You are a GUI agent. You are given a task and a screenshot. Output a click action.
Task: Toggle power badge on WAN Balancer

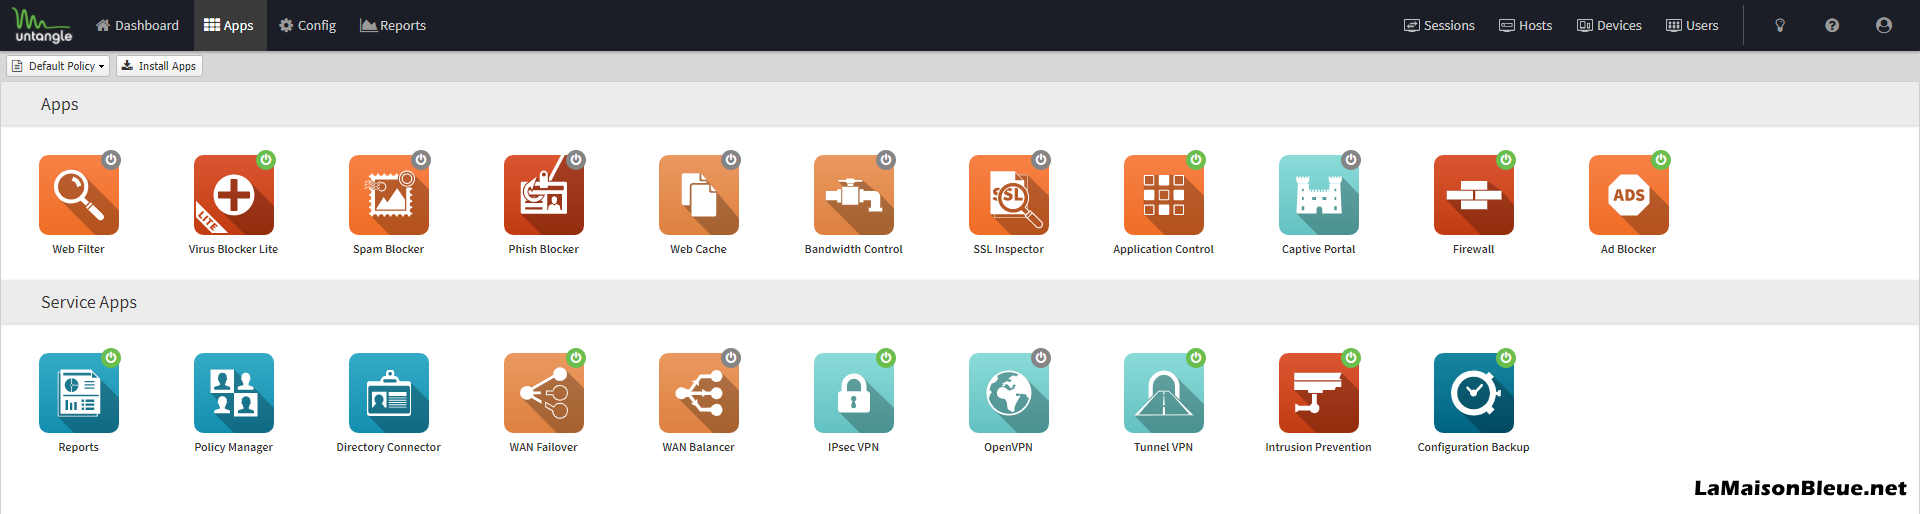[x=731, y=357]
